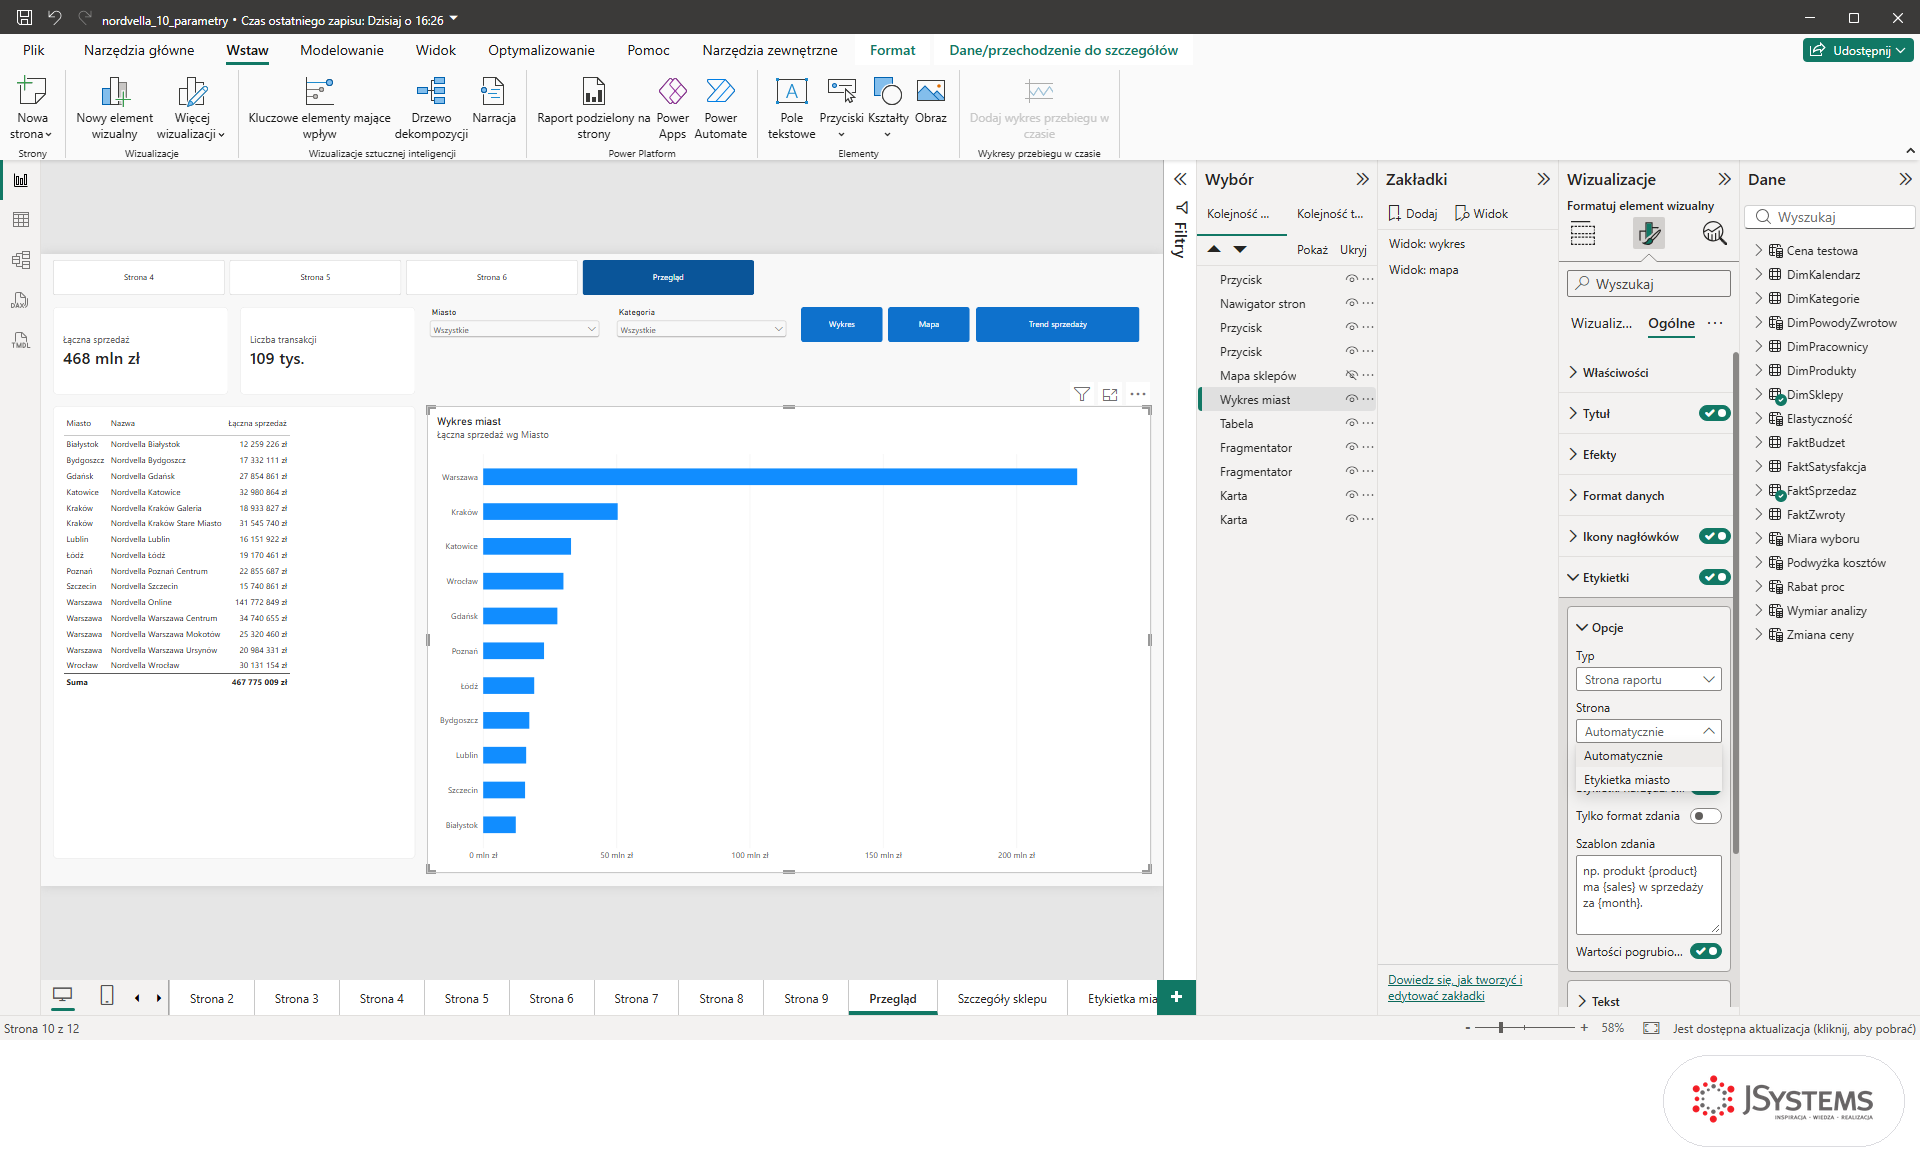Enable Tylko format zdania switch
1920x1162 pixels.
coord(1706,816)
